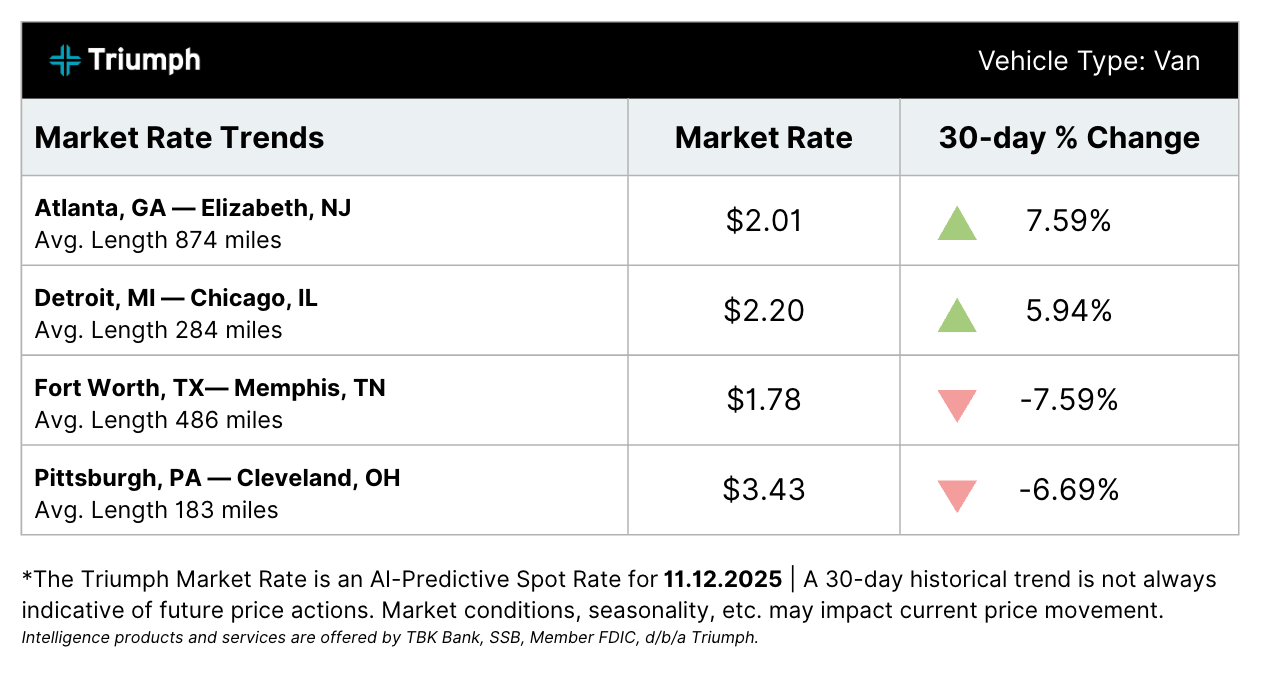Click the Triumph brand name text
This screenshot has height=688, width=1264.
pyautogui.click(x=144, y=60)
